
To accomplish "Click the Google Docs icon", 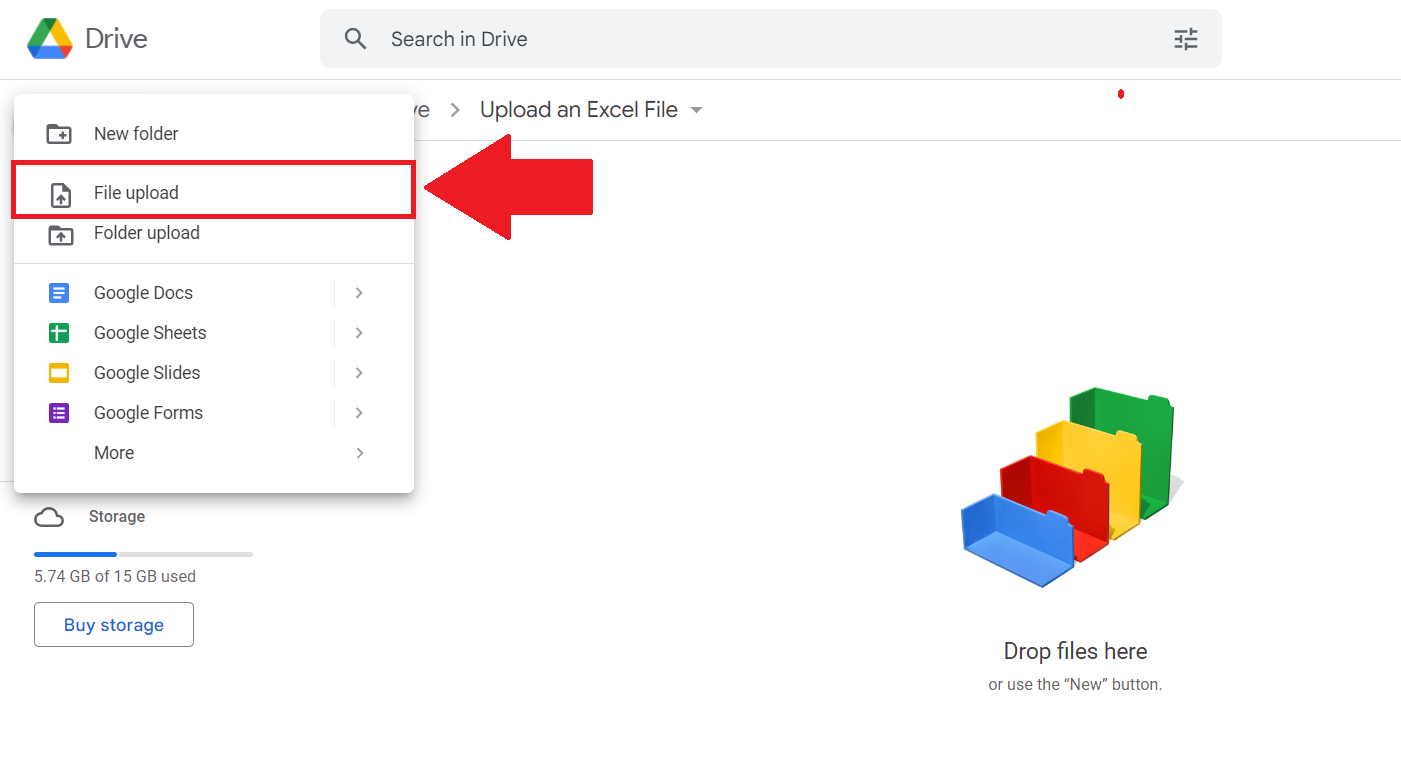I will [x=59, y=293].
